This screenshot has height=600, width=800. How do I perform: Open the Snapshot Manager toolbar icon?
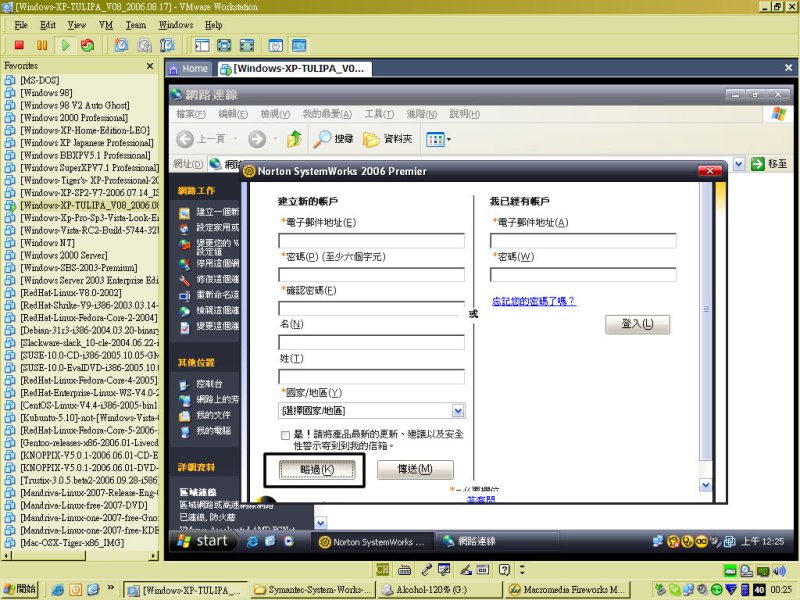(167, 45)
